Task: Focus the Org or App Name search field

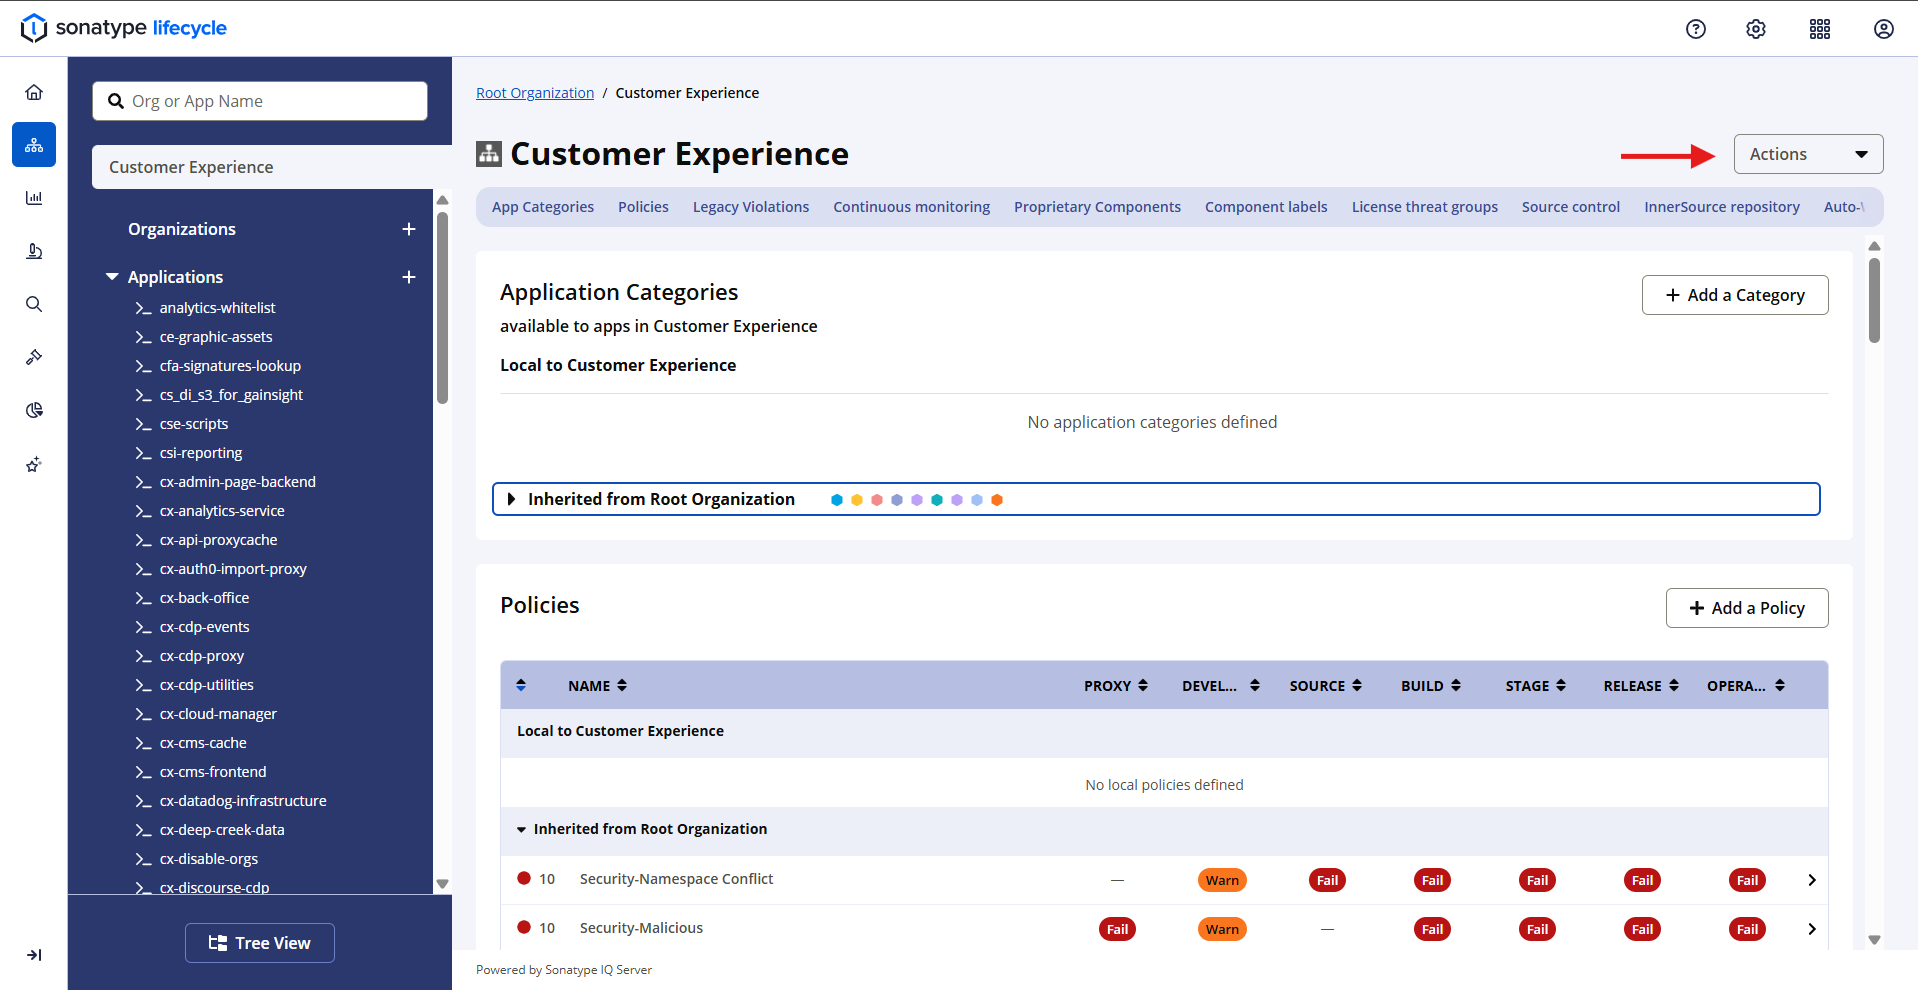Action: pyautogui.click(x=260, y=101)
